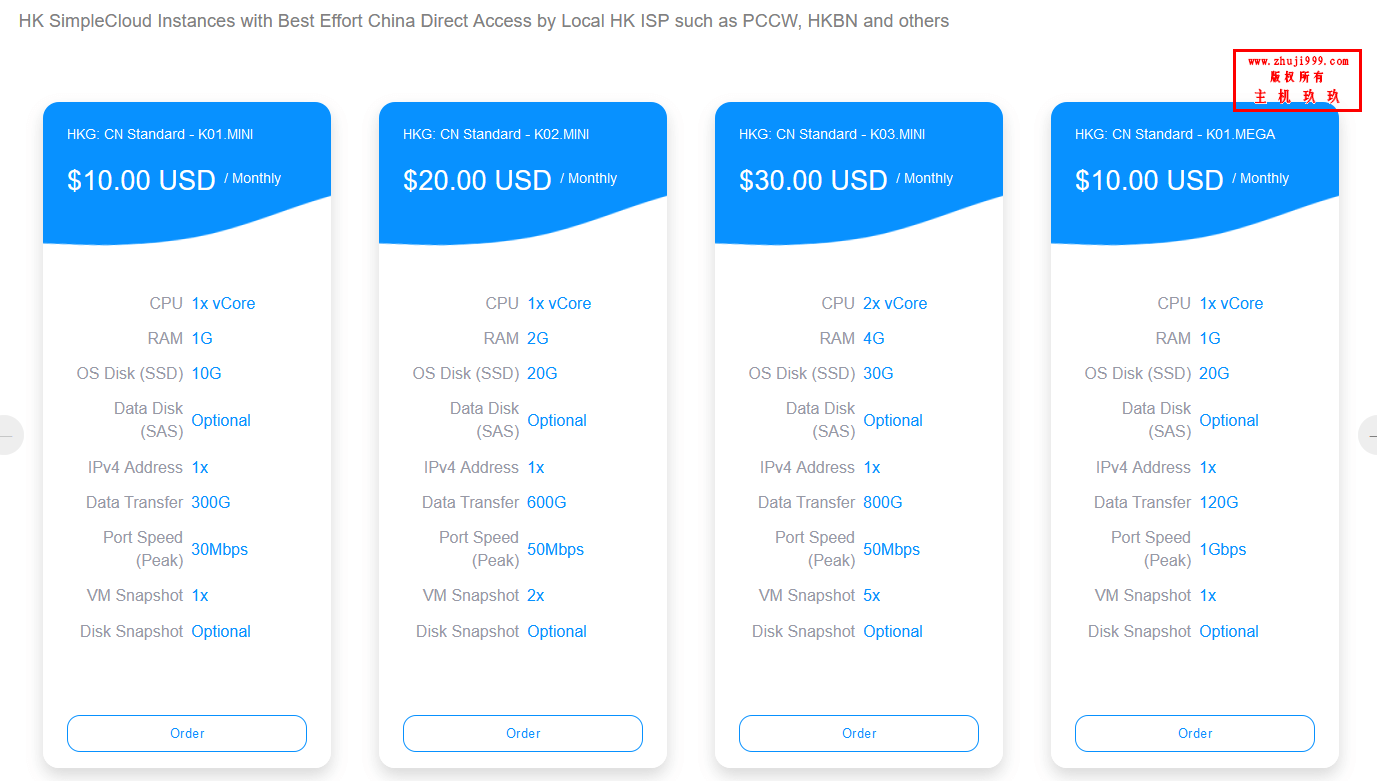
Task: Order the K01.MEGA plan
Action: tap(1195, 733)
